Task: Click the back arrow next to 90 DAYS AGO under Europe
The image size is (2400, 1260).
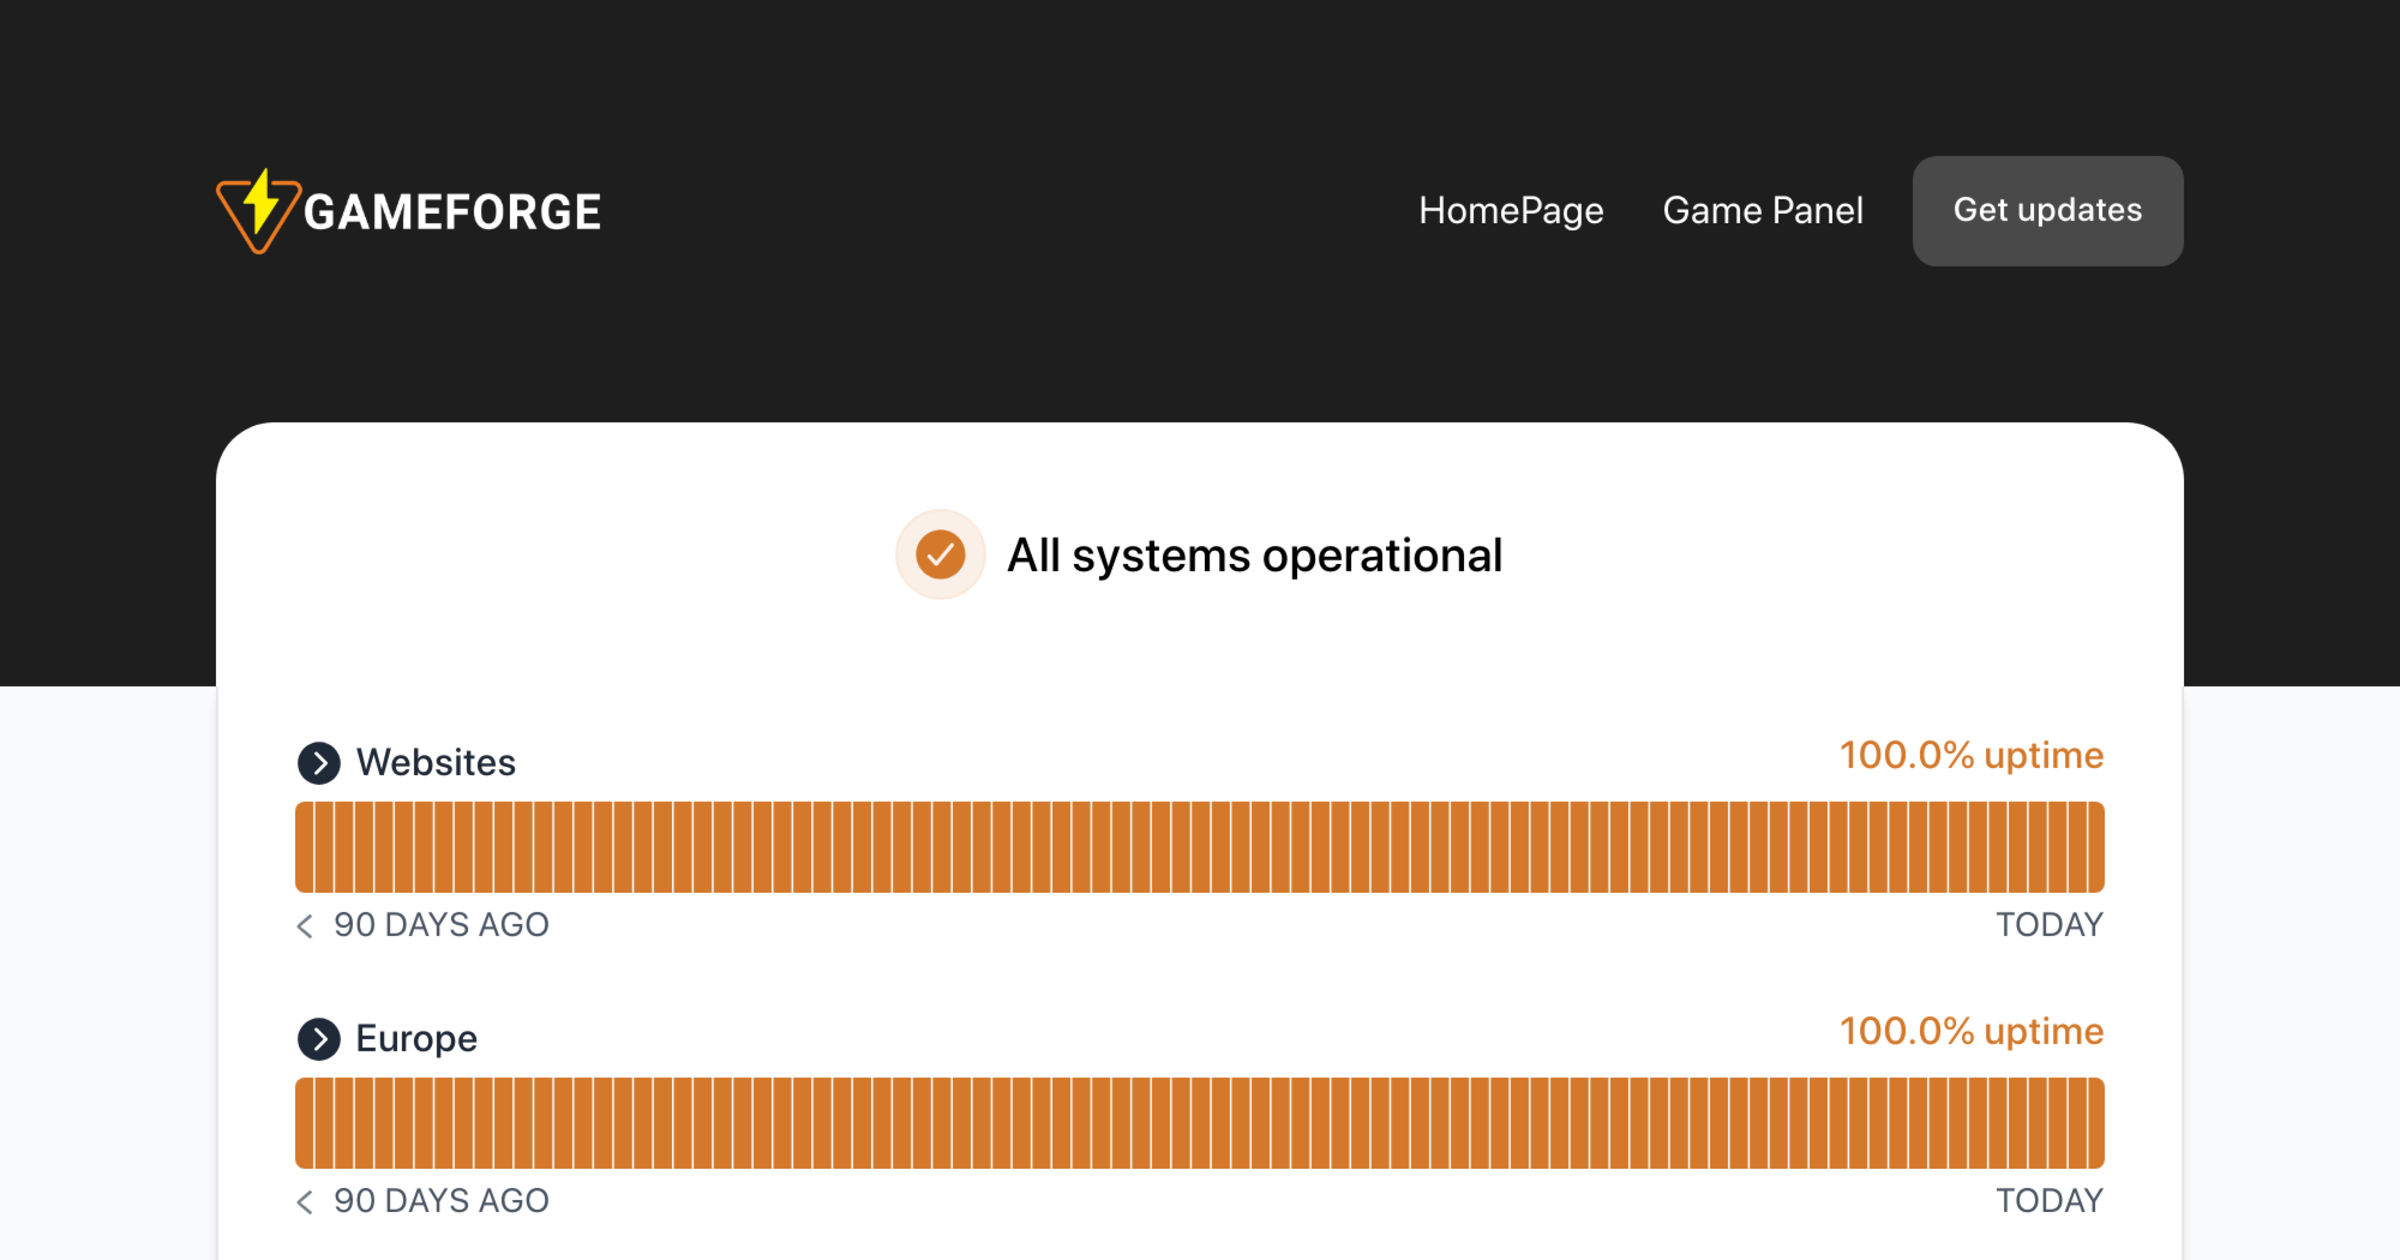Action: [303, 1201]
